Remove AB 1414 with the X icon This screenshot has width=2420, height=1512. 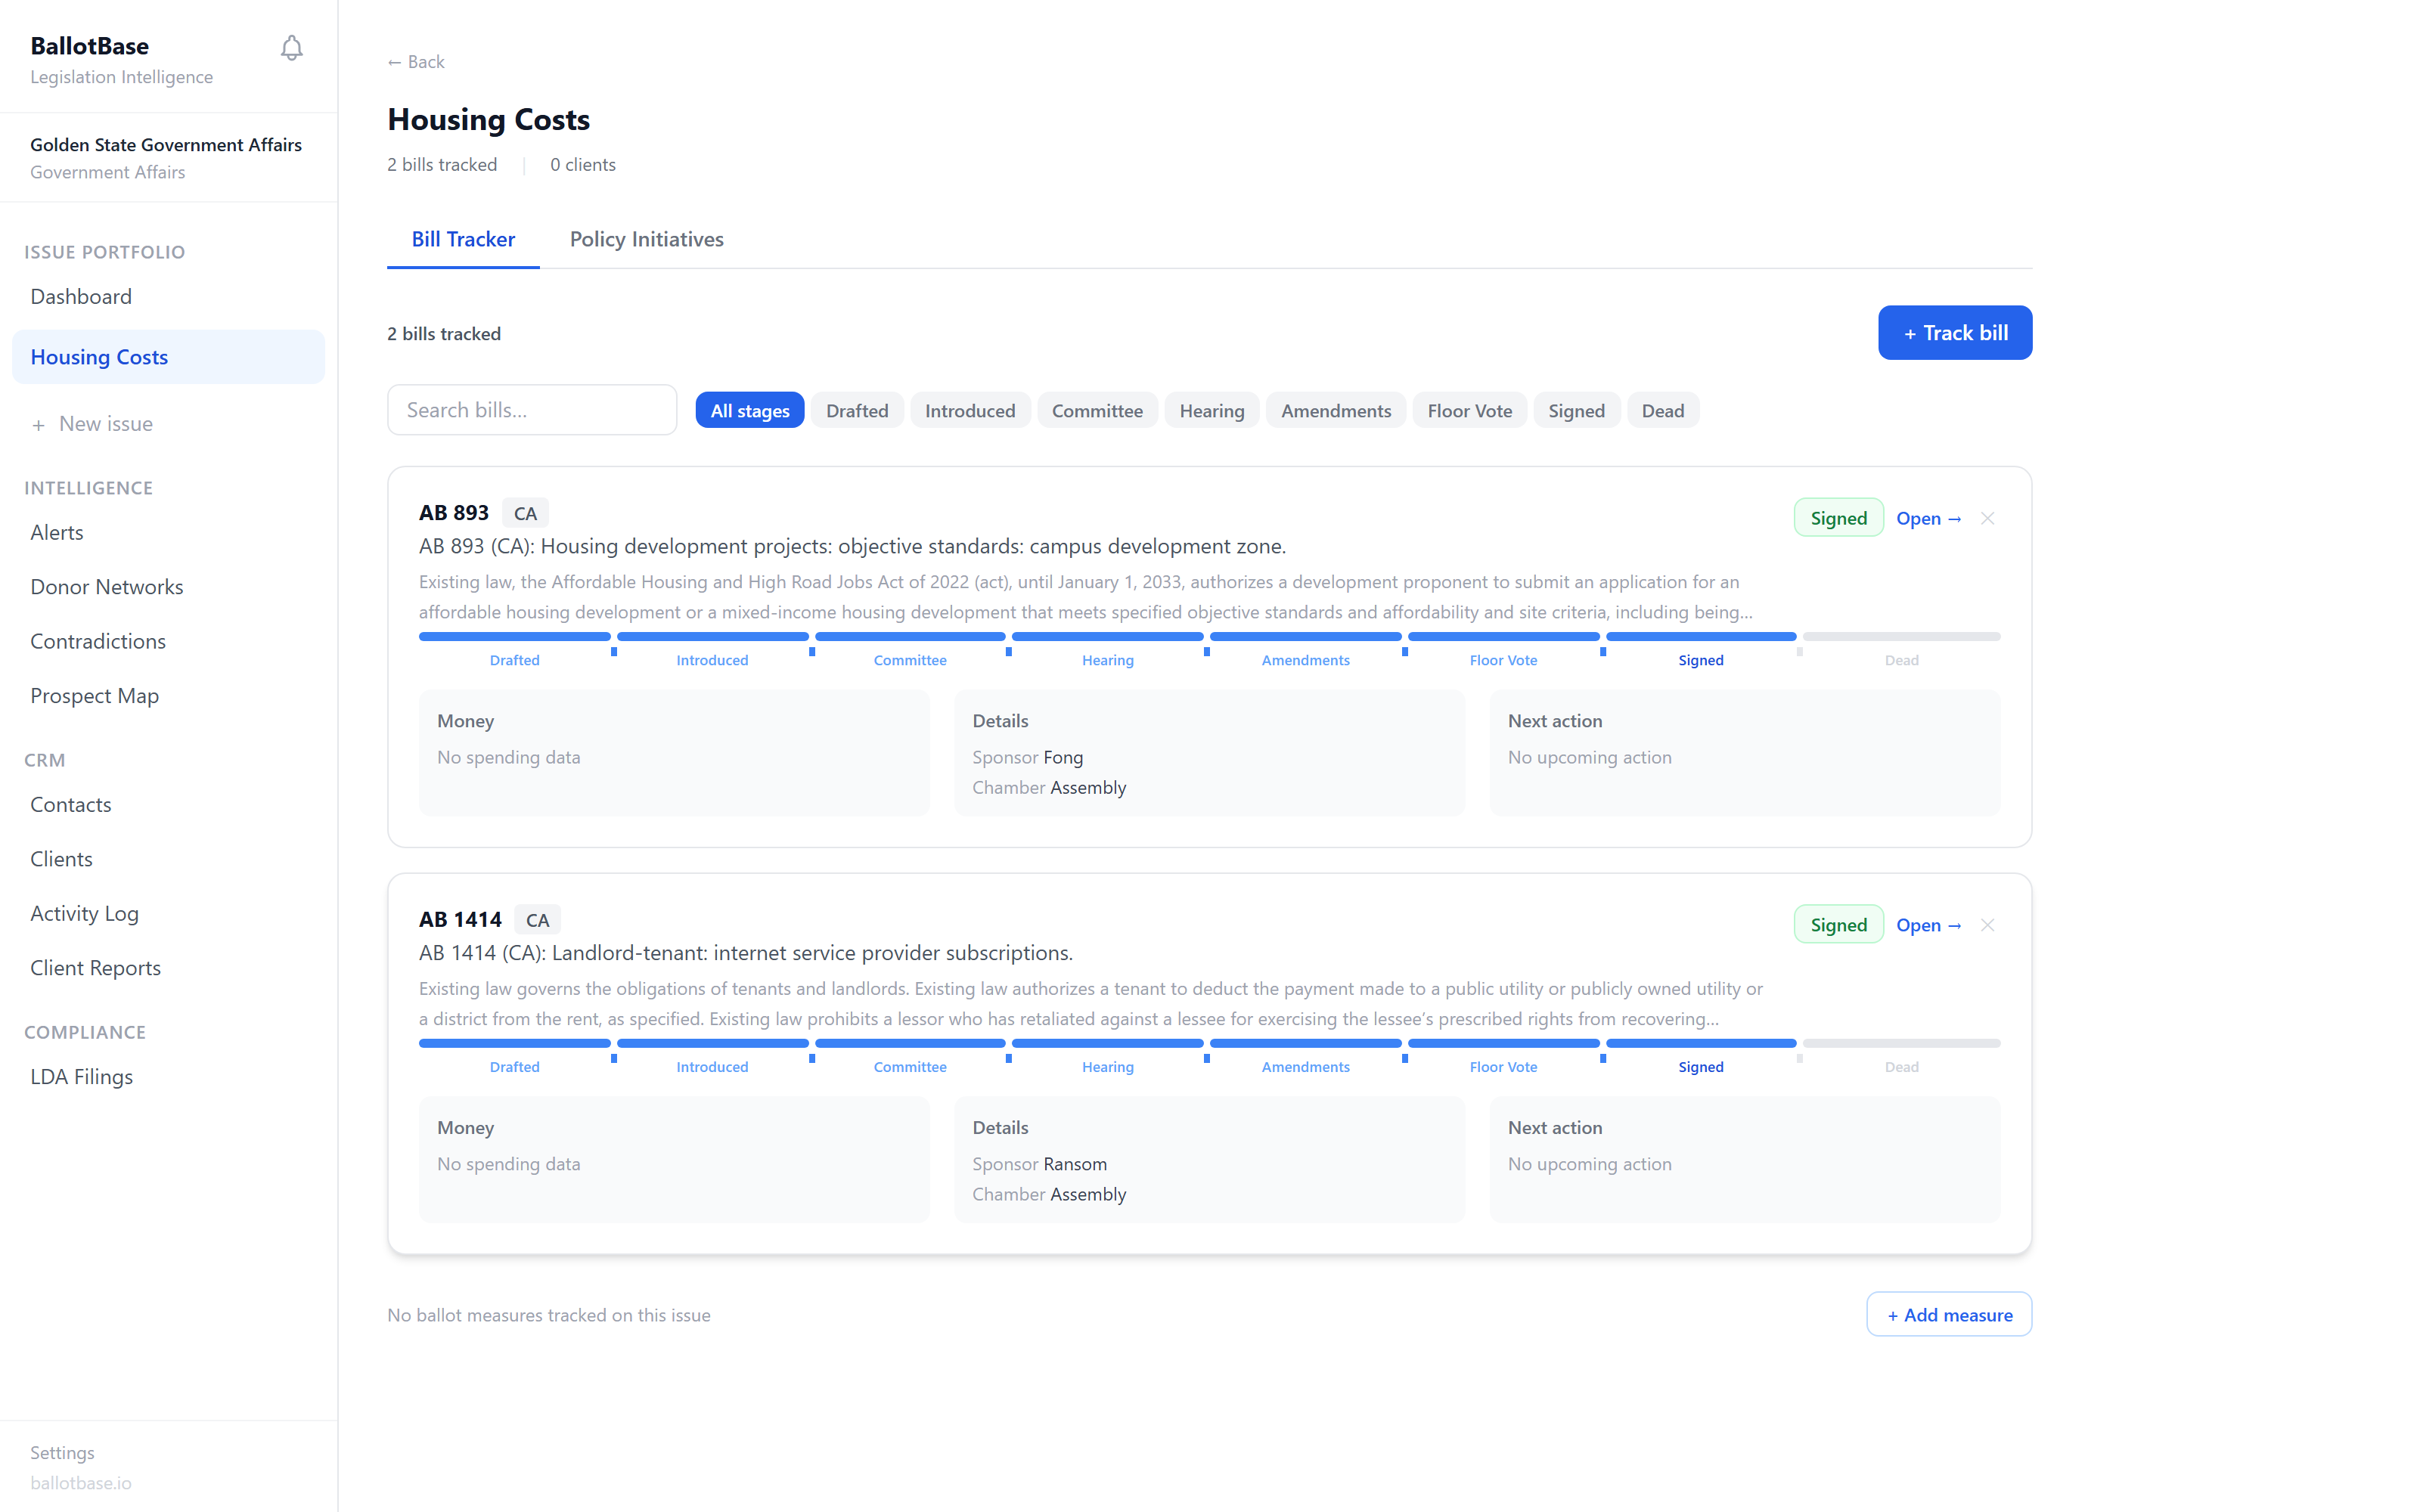(x=1987, y=925)
